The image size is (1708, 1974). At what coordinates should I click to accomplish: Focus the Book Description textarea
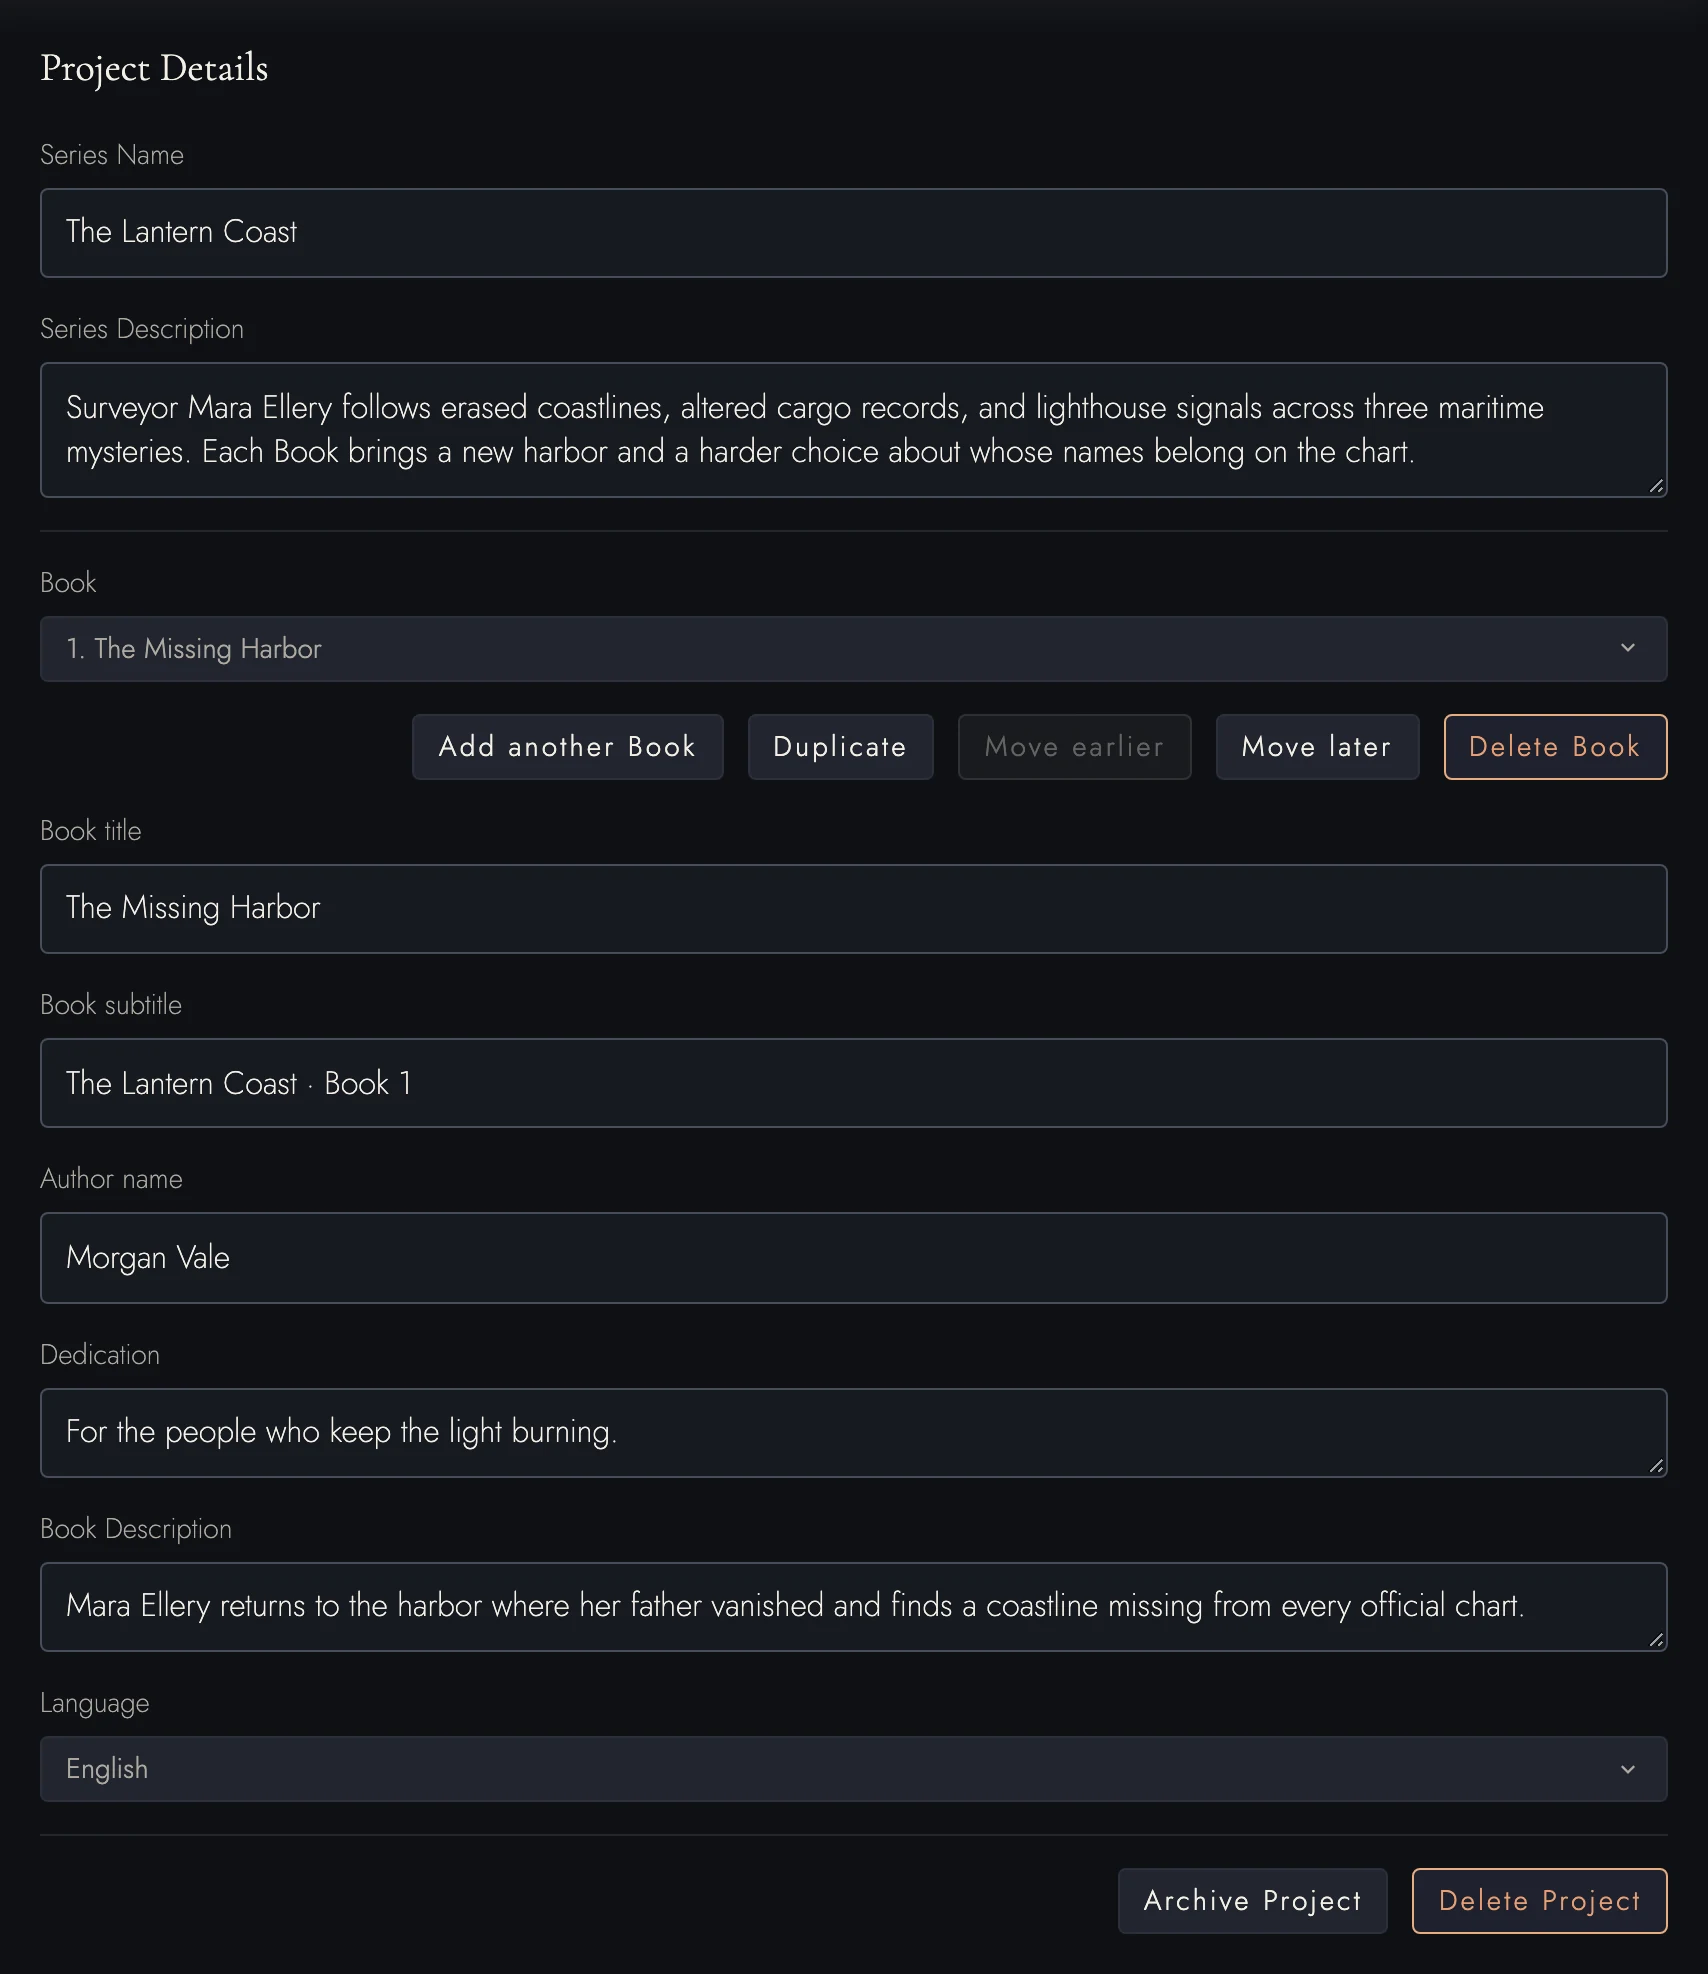853,1607
